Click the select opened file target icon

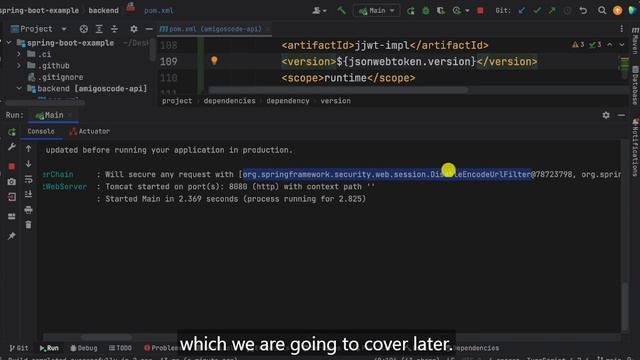click(x=84, y=29)
